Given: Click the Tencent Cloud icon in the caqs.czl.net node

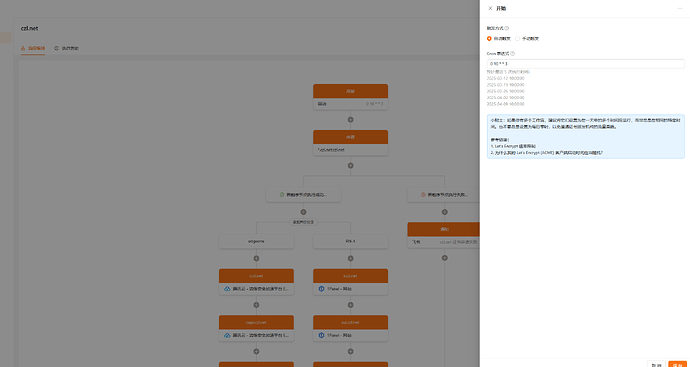Looking at the screenshot, I should click(x=227, y=335).
